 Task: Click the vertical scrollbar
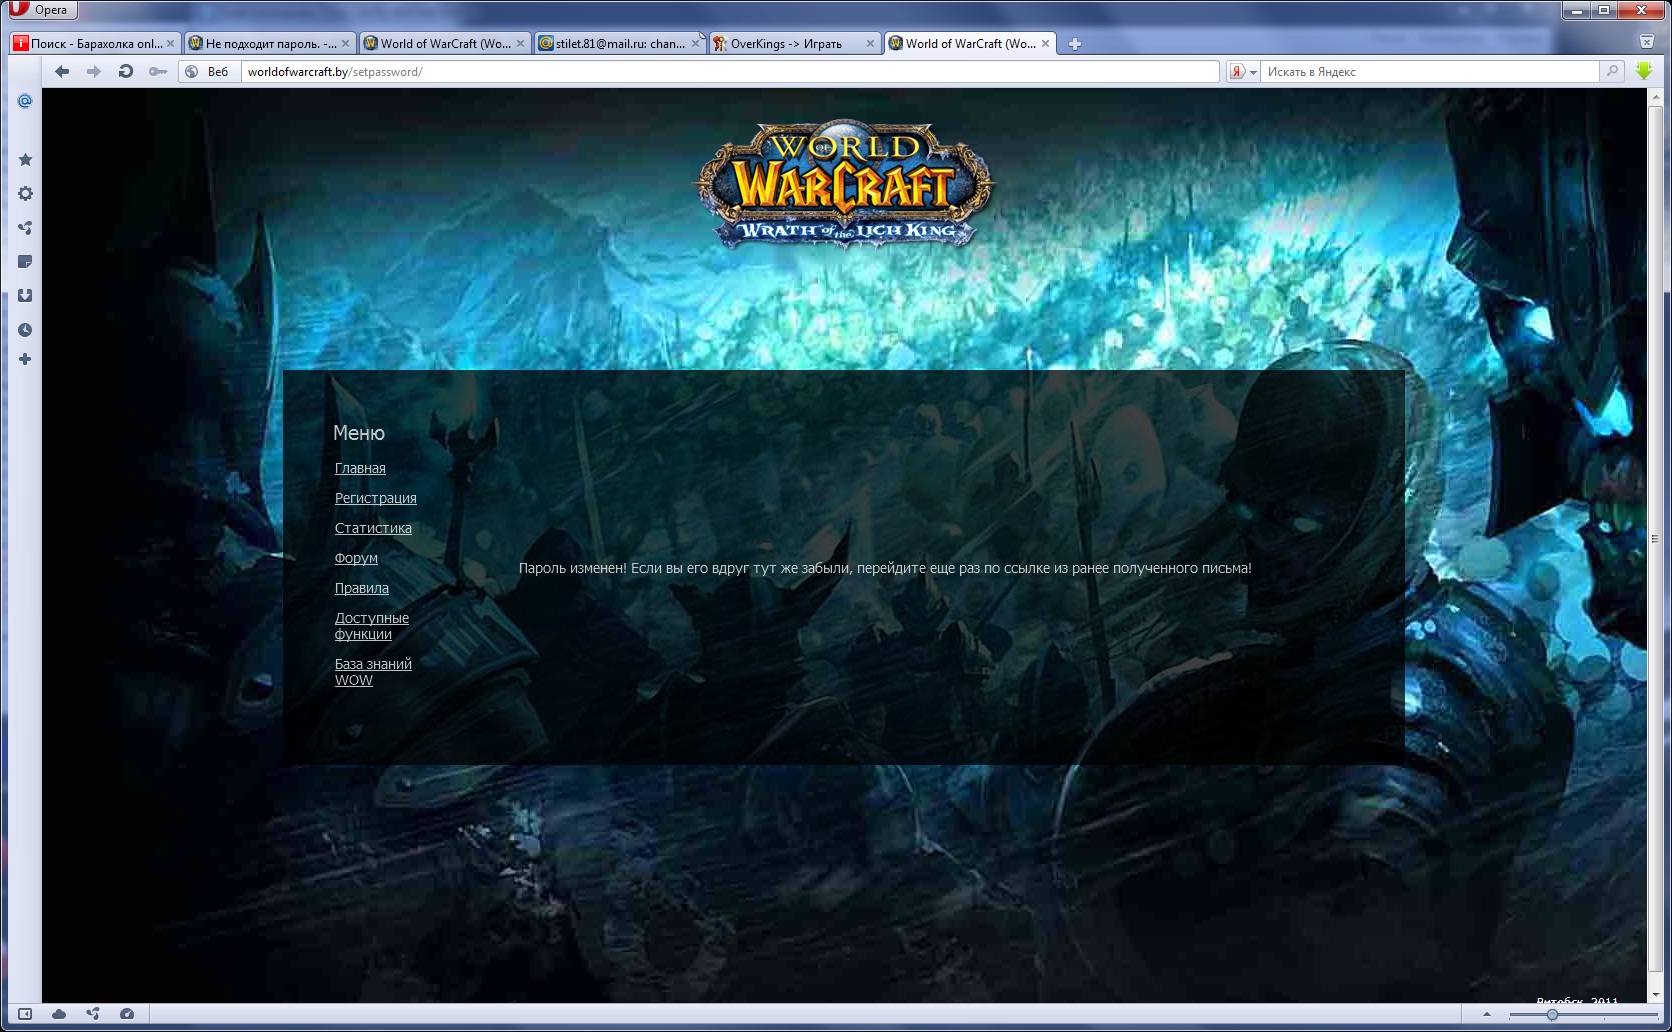point(1654,538)
